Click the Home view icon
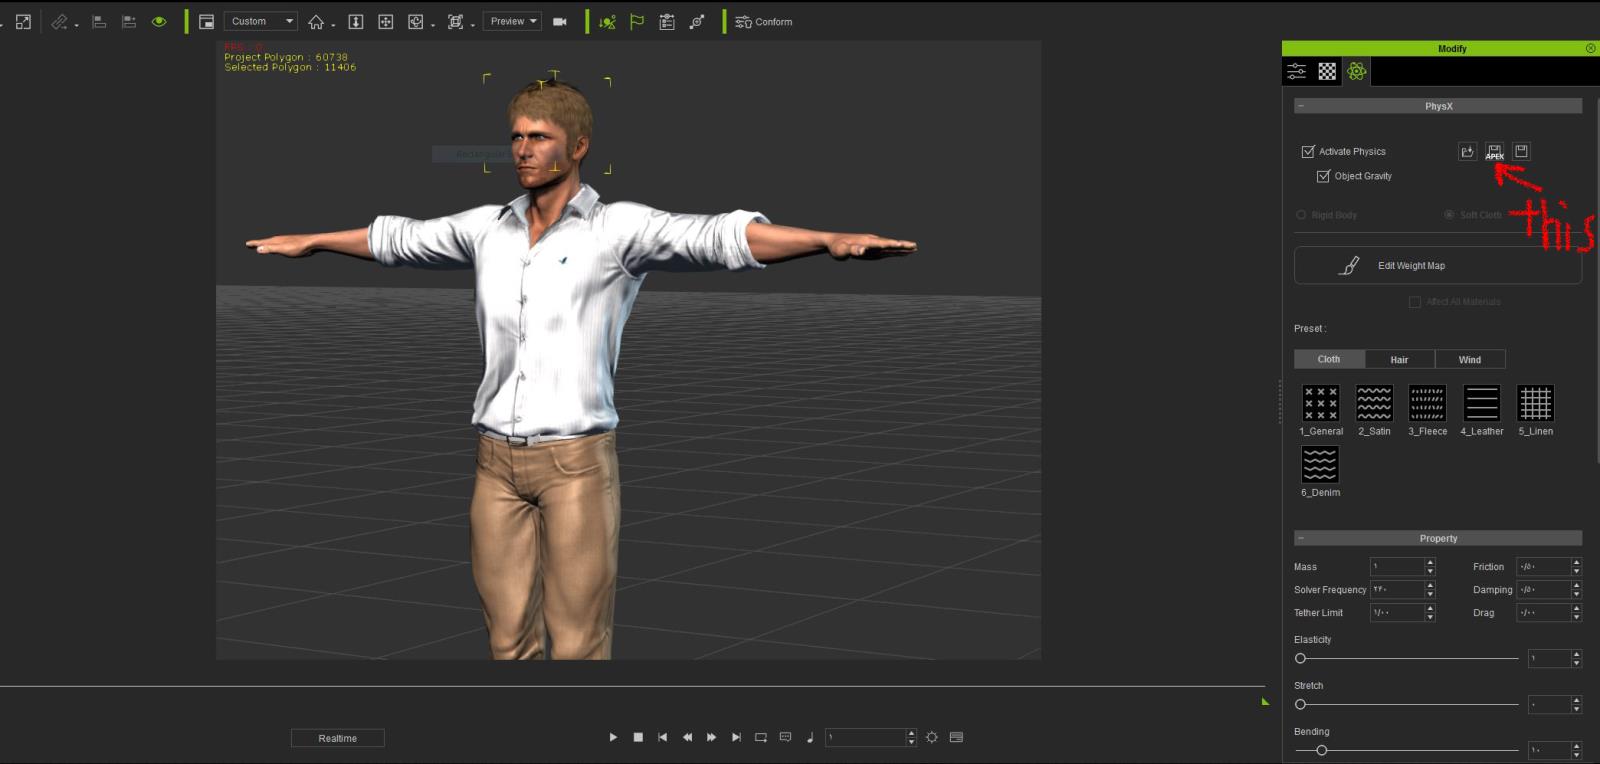Image resolution: width=1600 pixels, height=764 pixels. tap(316, 21)
